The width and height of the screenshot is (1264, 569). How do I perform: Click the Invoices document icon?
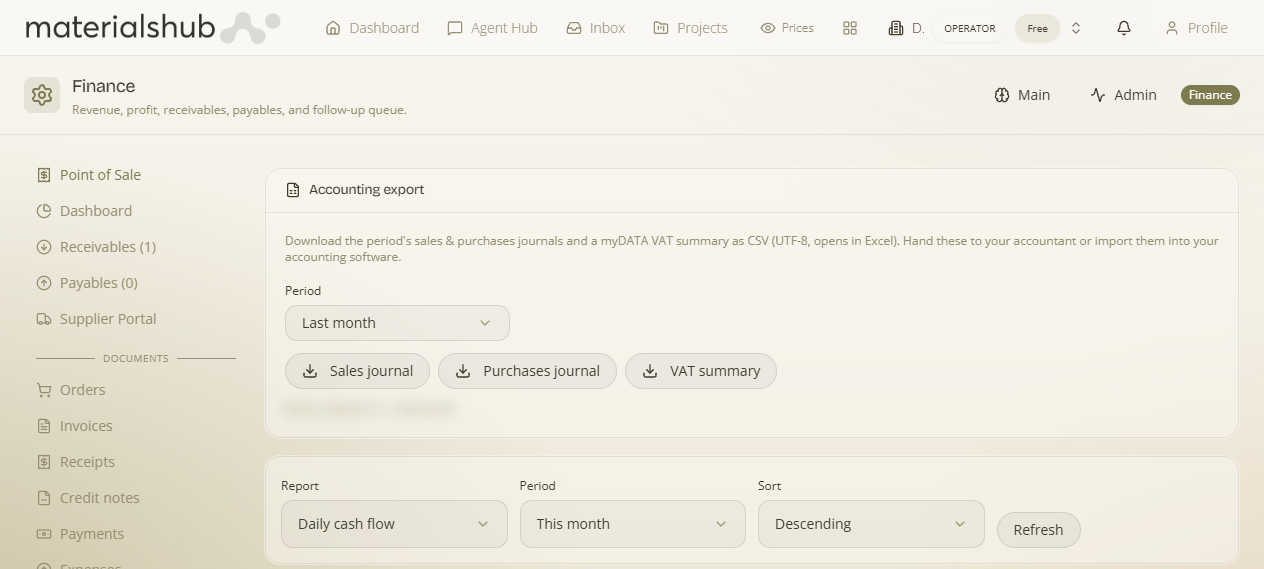[44, 426]
